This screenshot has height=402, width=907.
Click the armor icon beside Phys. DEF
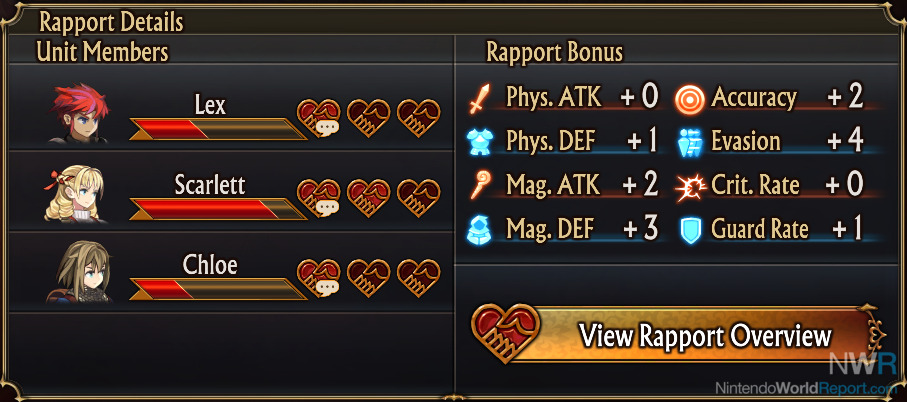pos(479,142)
